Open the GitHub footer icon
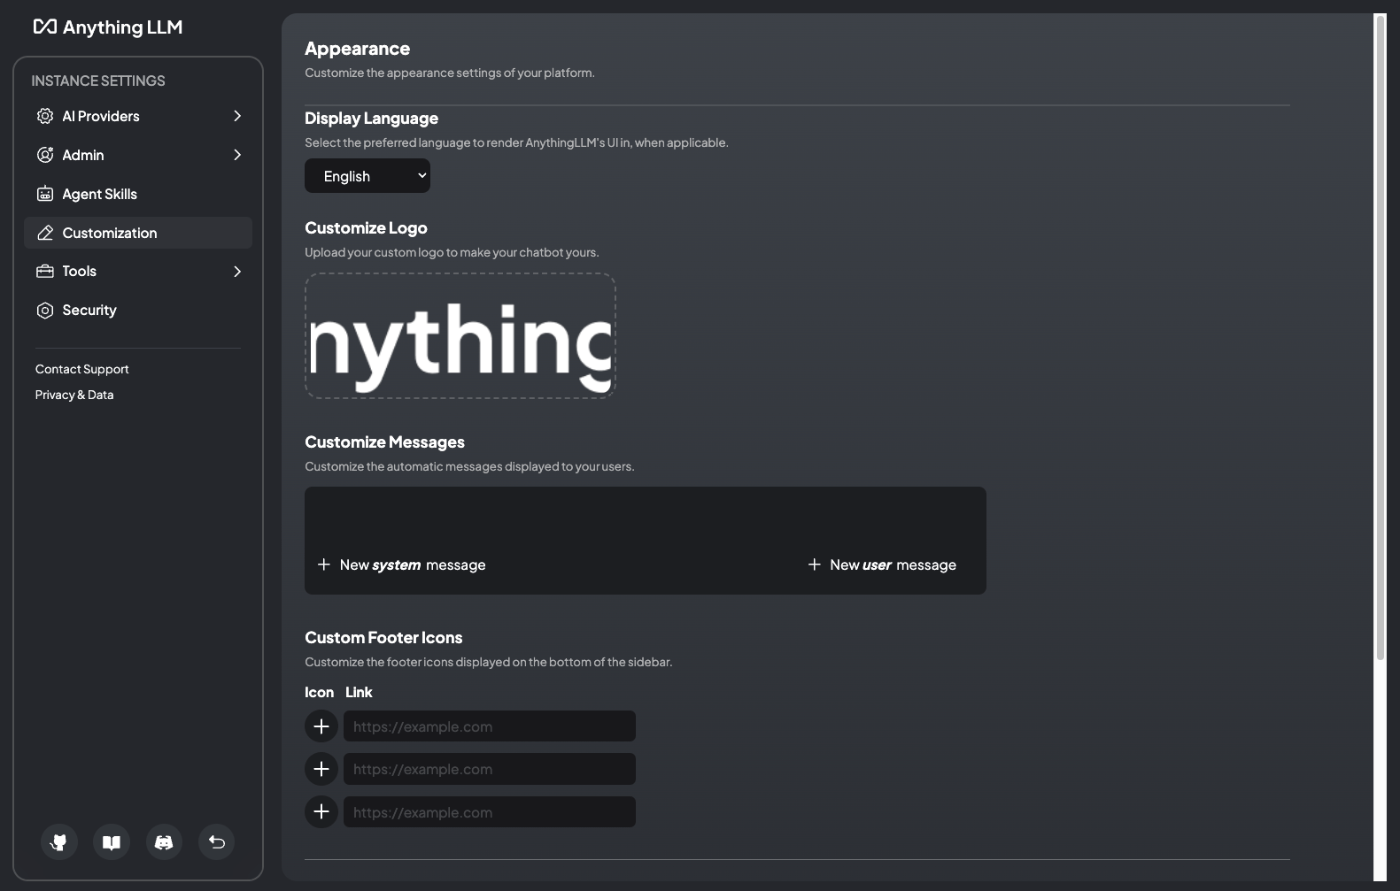 [x=59, y=842]
